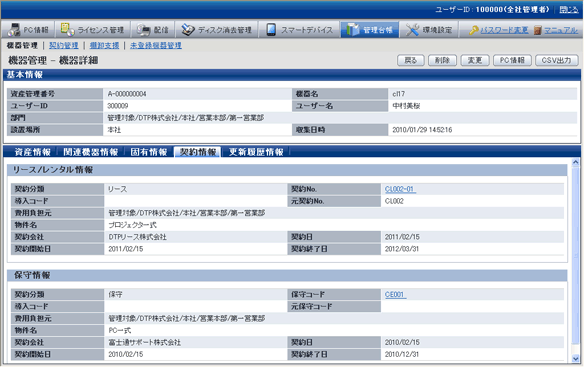584x367 pixels.
Task: Open the ディスク消去管理 disk icon
Action: [188, 29]
